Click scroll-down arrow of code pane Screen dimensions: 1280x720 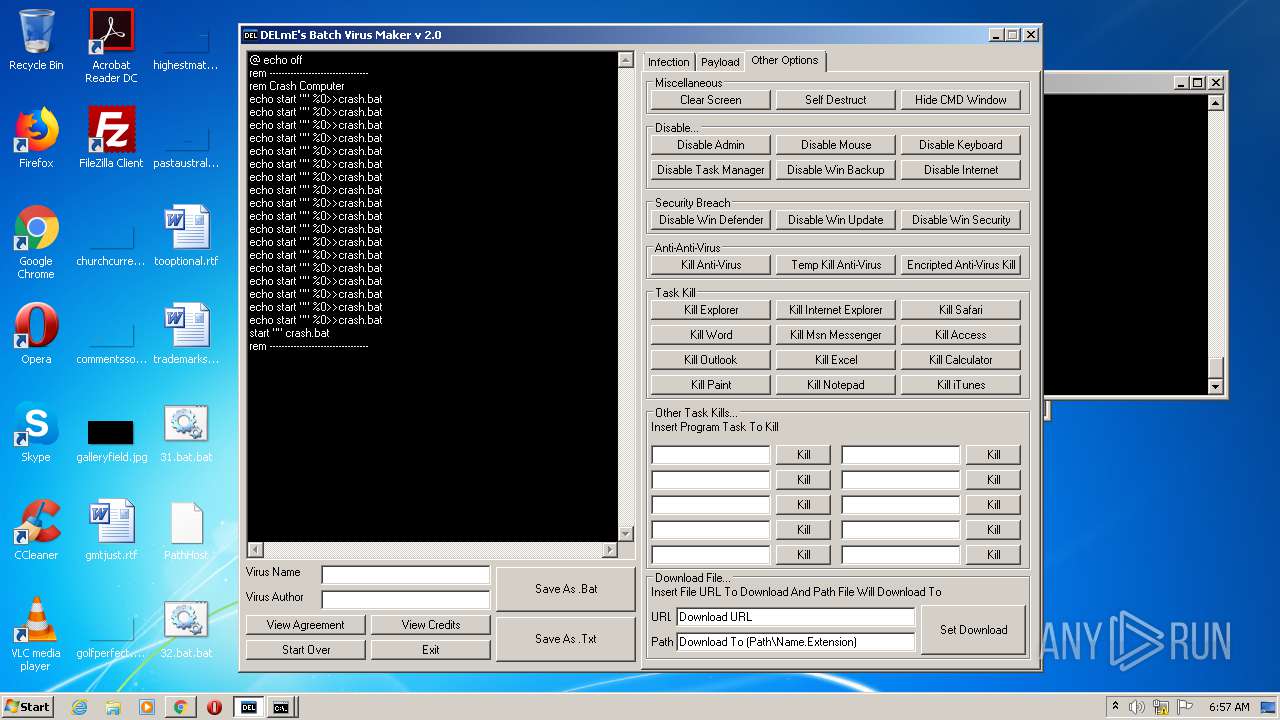point(626,534)
